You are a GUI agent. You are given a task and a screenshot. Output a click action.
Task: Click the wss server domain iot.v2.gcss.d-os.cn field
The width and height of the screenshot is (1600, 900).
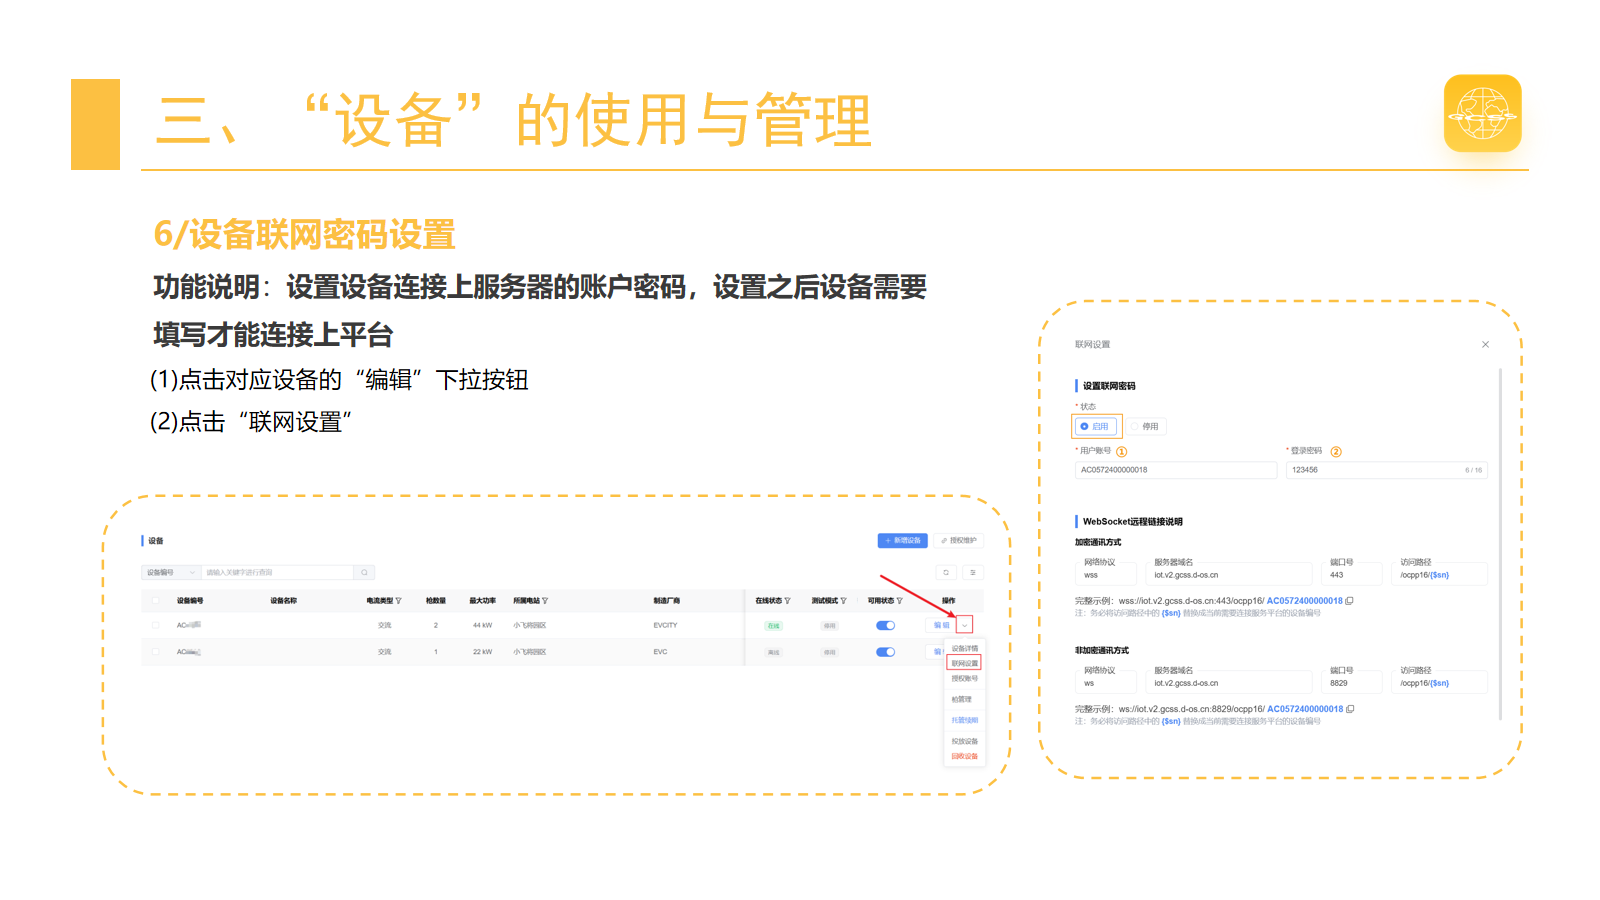(x=1228, y=575)
